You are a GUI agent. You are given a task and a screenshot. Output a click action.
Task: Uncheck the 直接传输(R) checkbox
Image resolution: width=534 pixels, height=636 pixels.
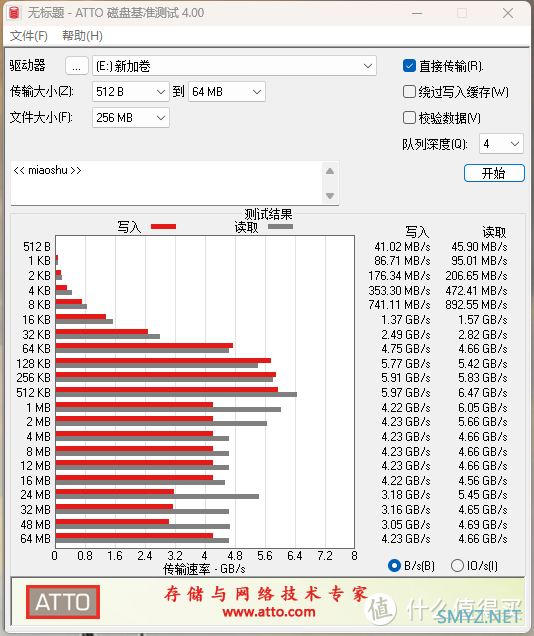coord(409,66)
